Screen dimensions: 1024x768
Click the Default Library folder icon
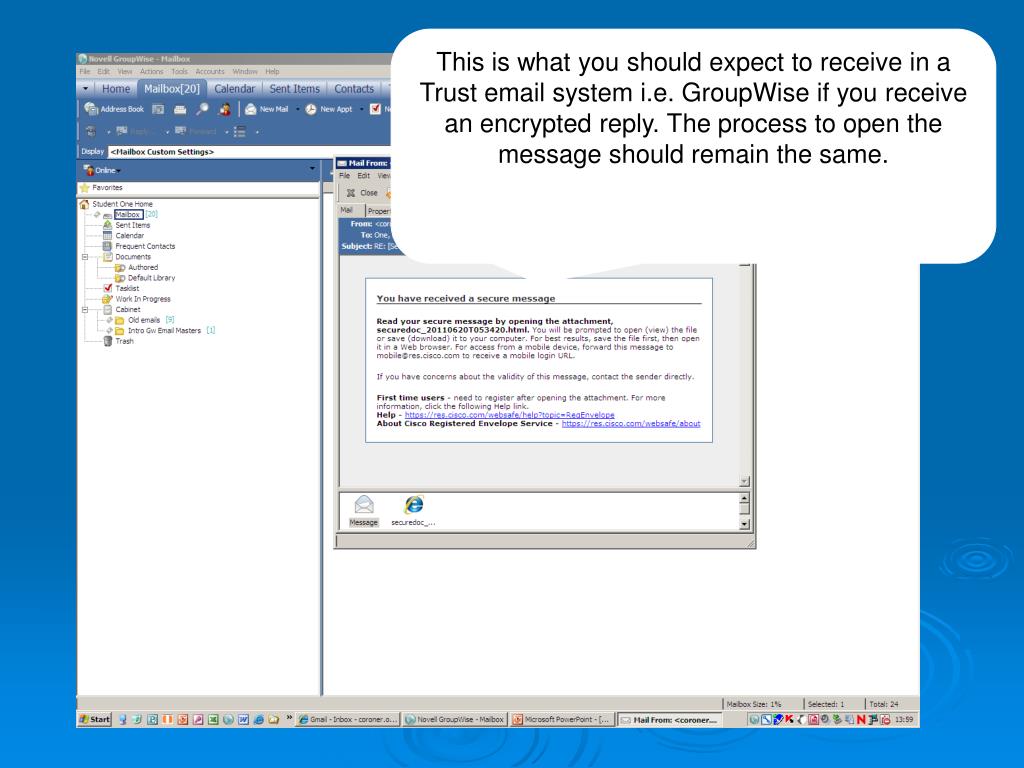click(x=120, y=278)
